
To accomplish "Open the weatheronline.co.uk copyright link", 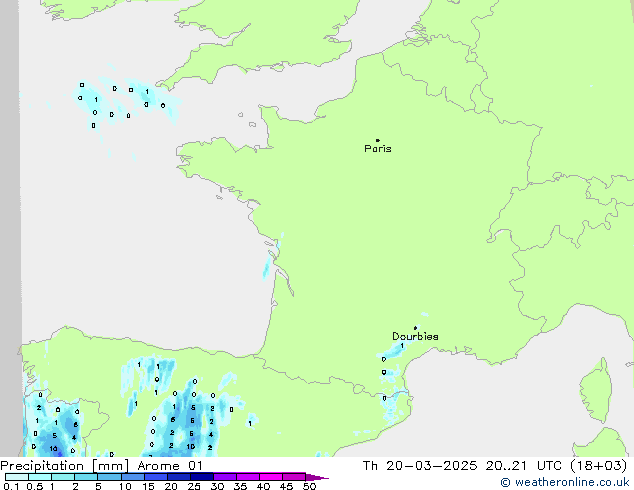I will pyautogui.click(x=565, y=482).
